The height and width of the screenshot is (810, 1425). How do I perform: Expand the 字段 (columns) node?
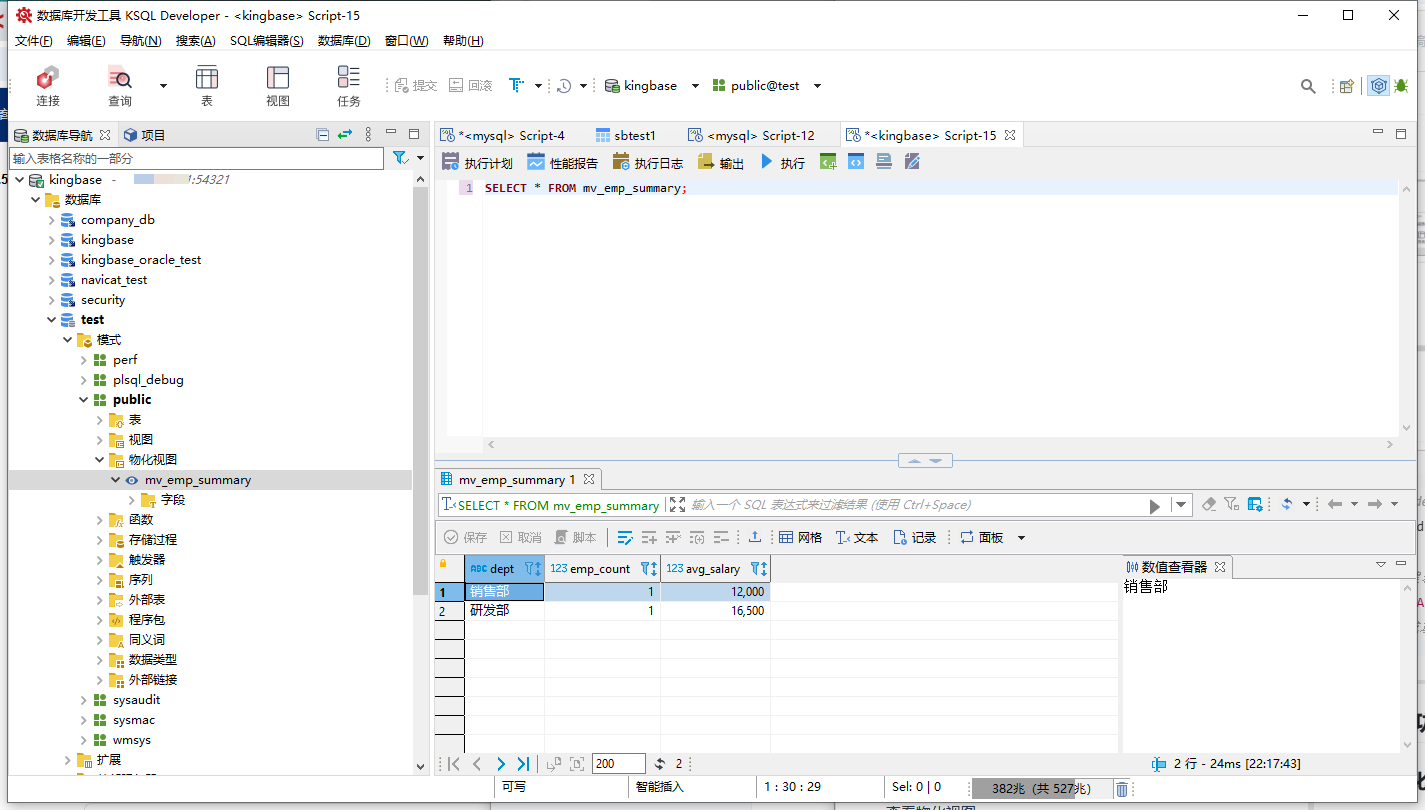(132, 500)
